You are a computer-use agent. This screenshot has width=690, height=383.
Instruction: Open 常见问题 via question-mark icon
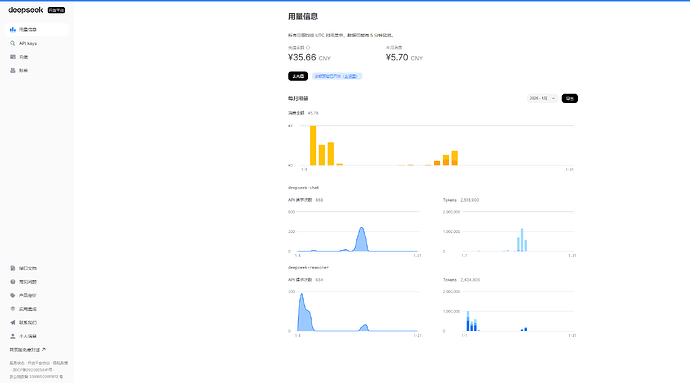point(13,282)
